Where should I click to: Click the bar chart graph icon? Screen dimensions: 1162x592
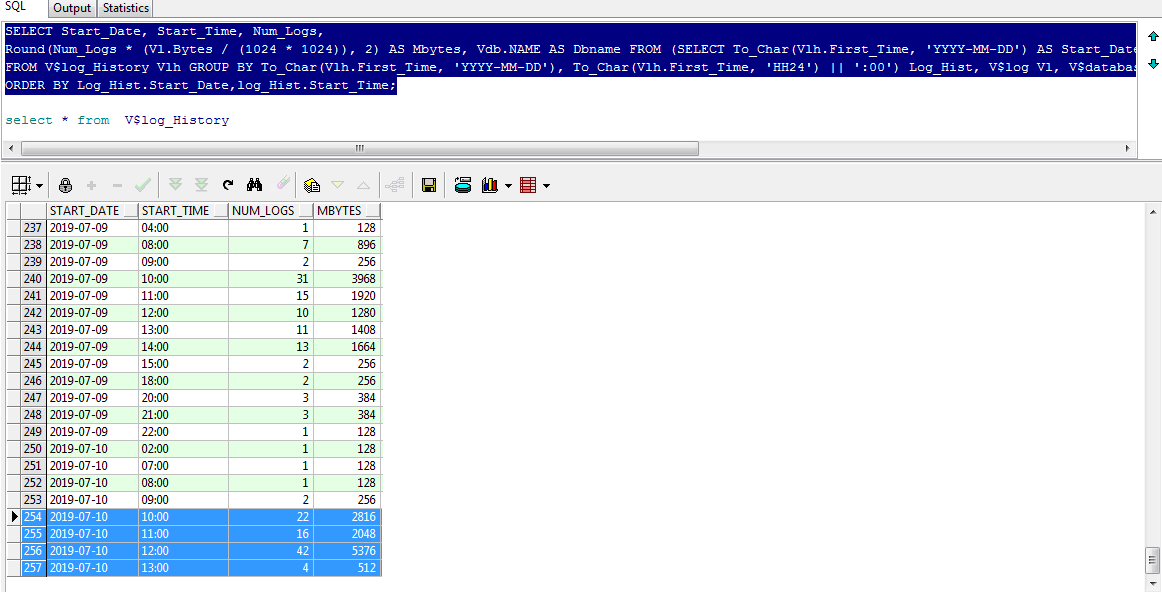pyautogui.click(x=490, y=185)
